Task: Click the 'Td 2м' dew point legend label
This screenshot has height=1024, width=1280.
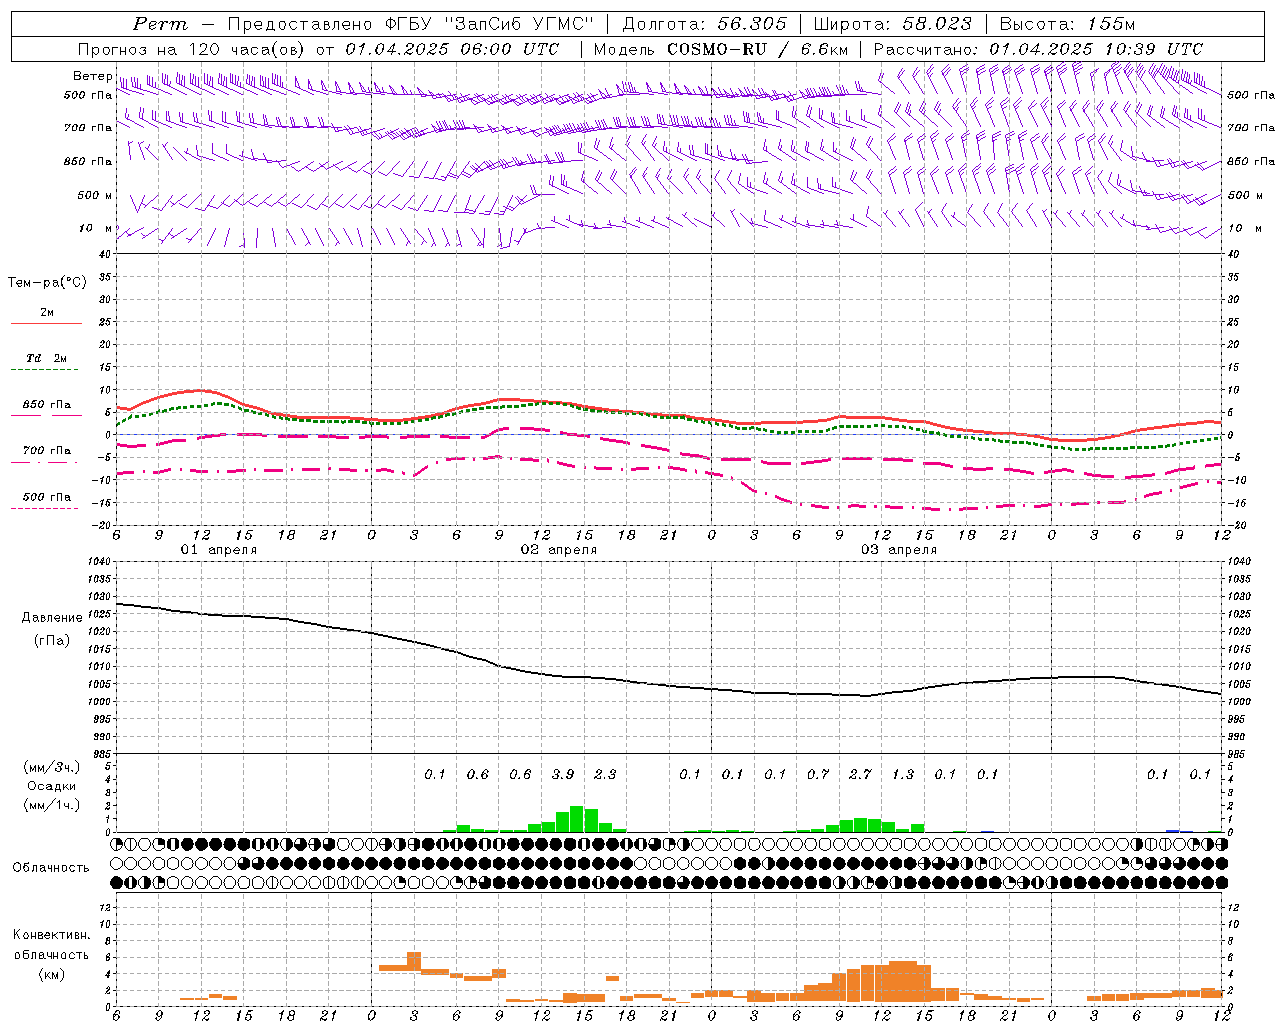Action: pyautogui.click(x=47, y=358)
